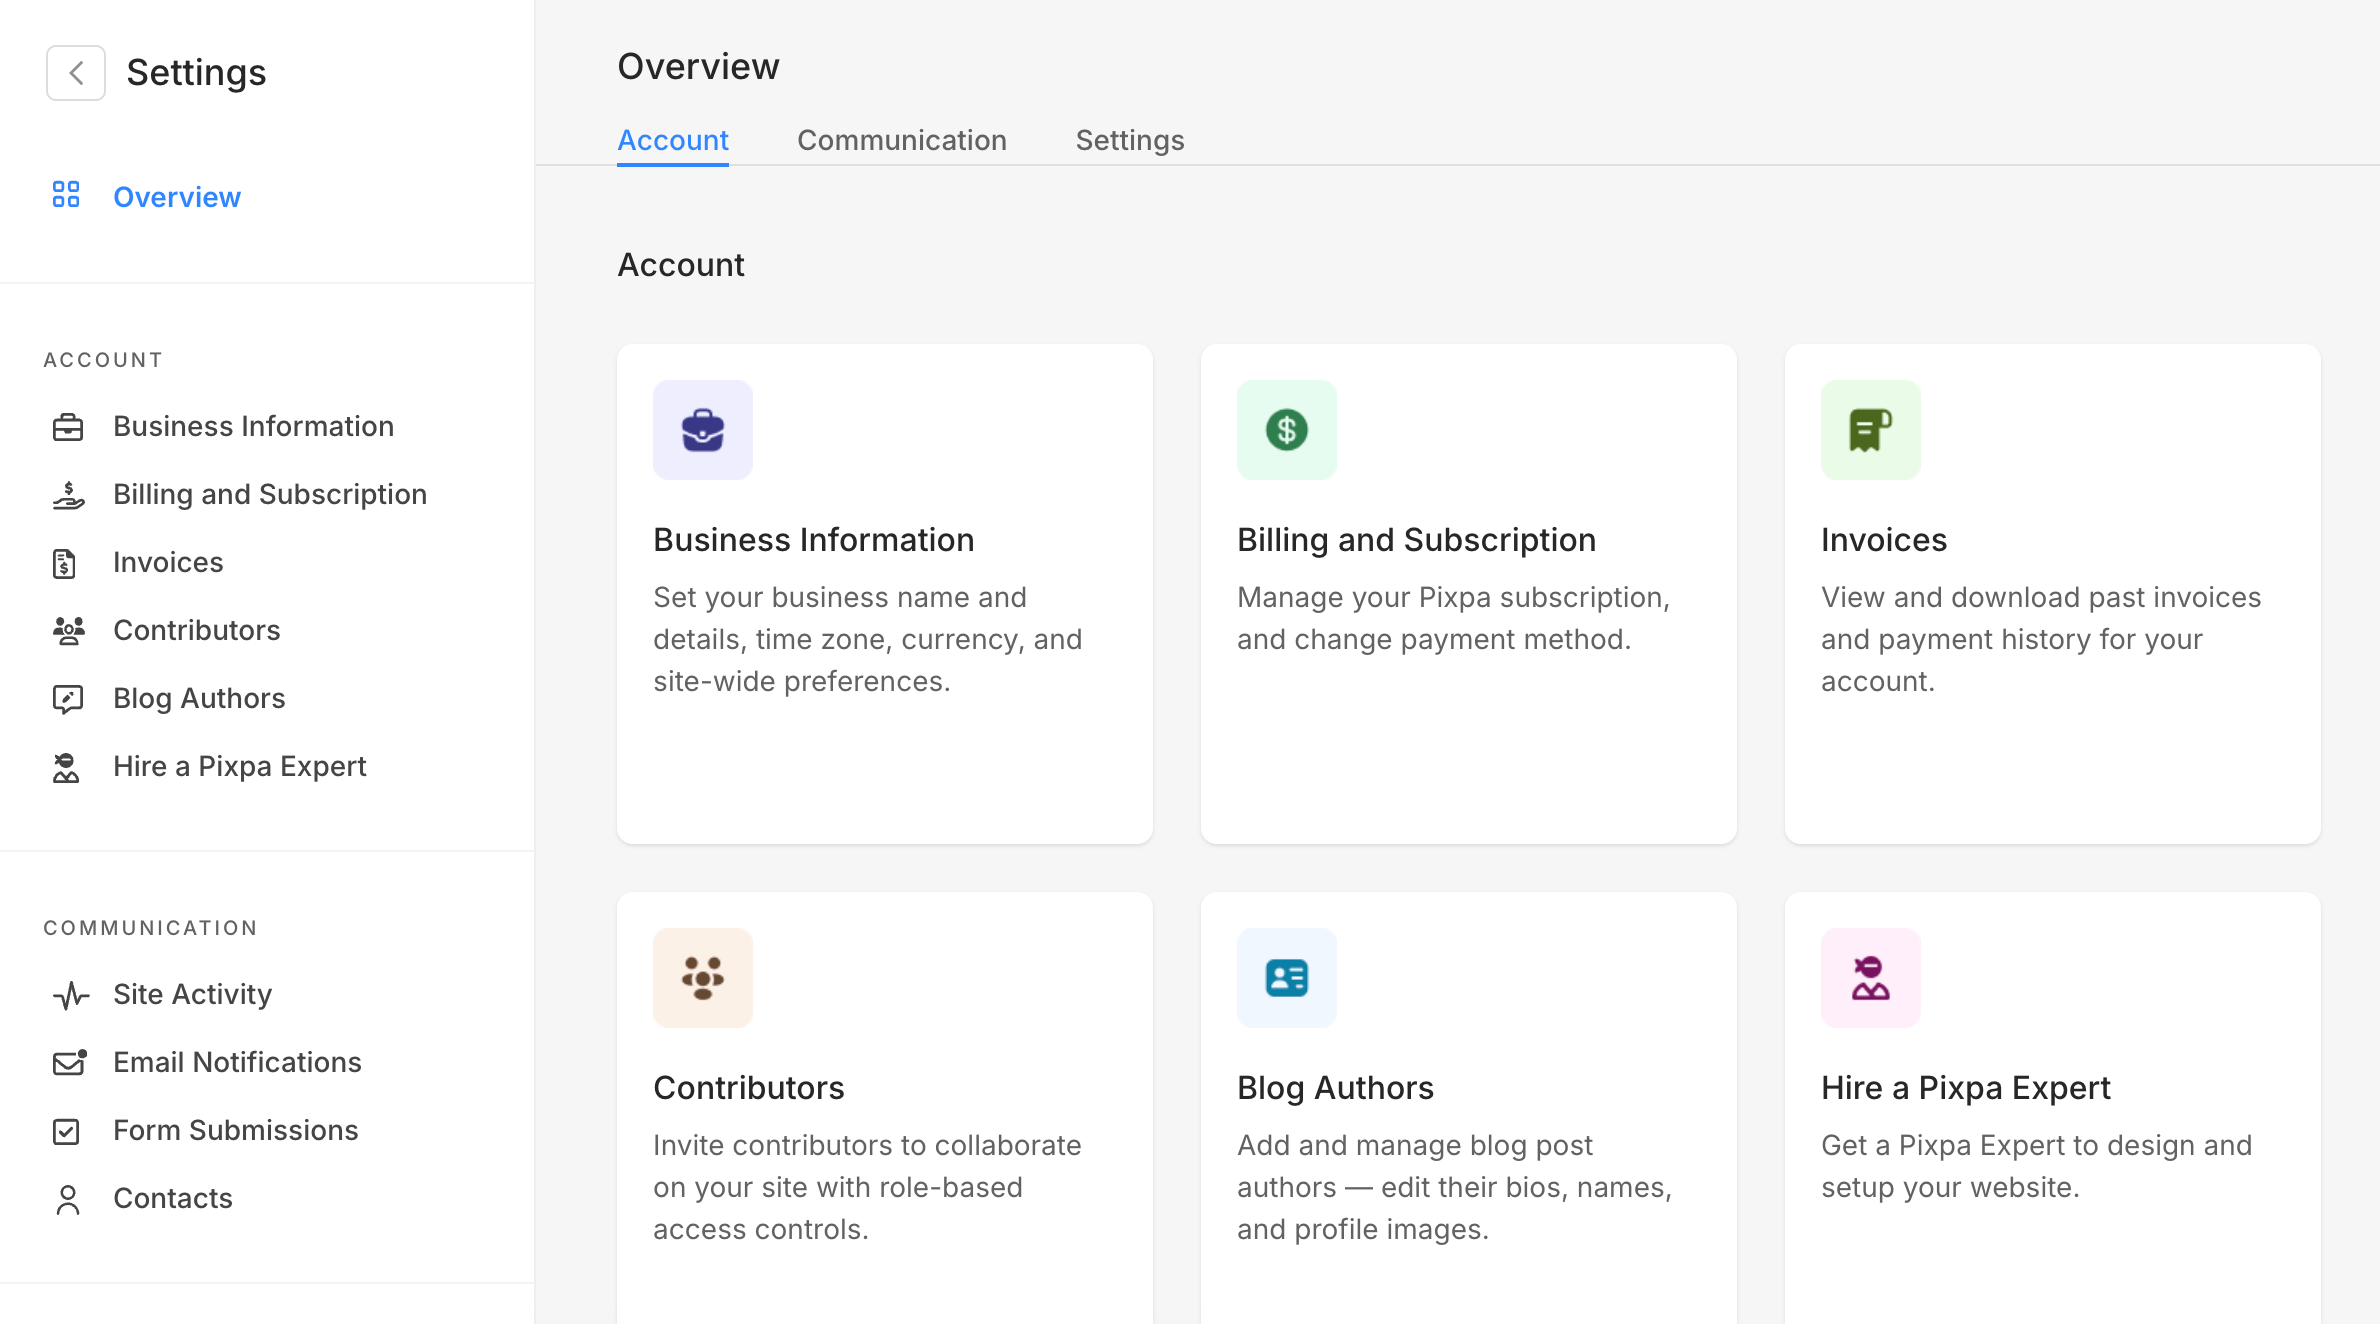Open Contacts from the sidebar

point(172,1198)
